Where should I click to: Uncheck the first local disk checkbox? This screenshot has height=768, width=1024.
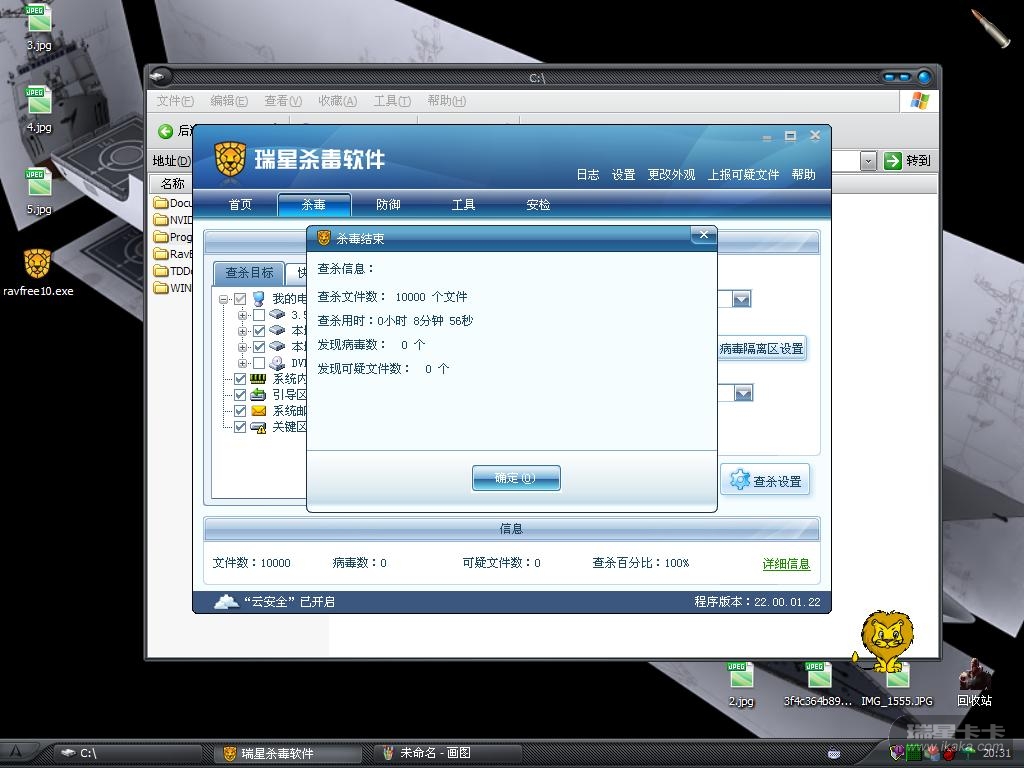(x=259, y=331)
